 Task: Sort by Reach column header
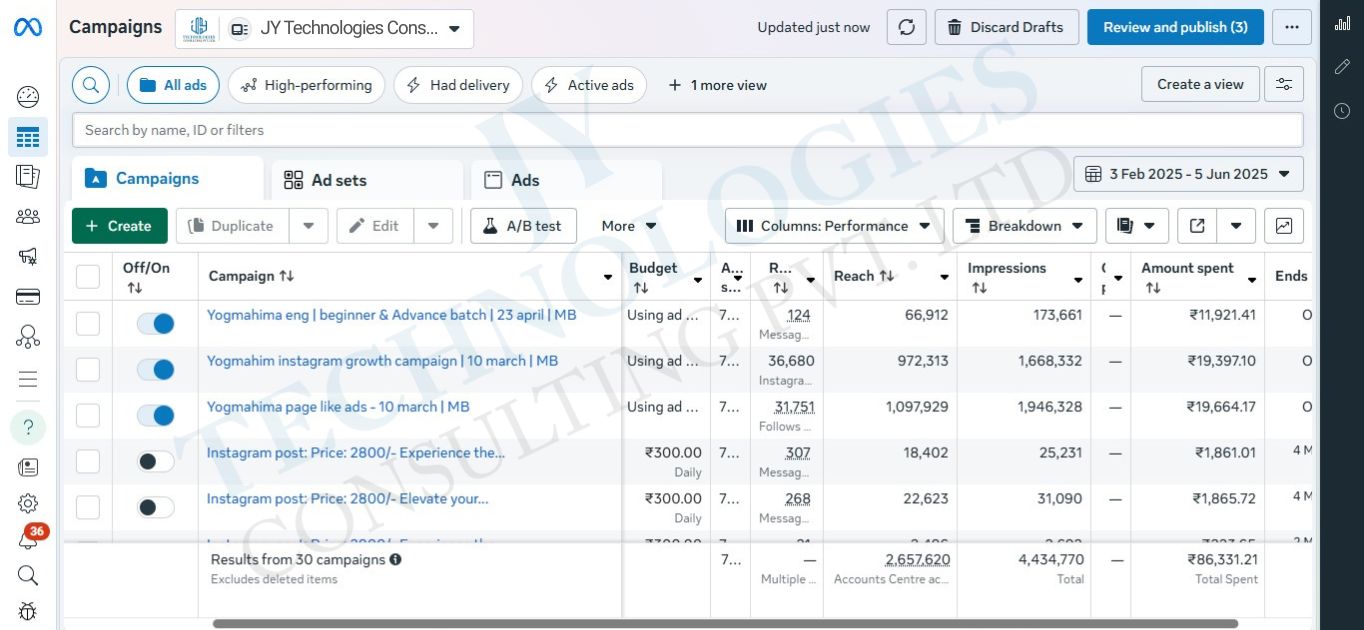[863, 276]
